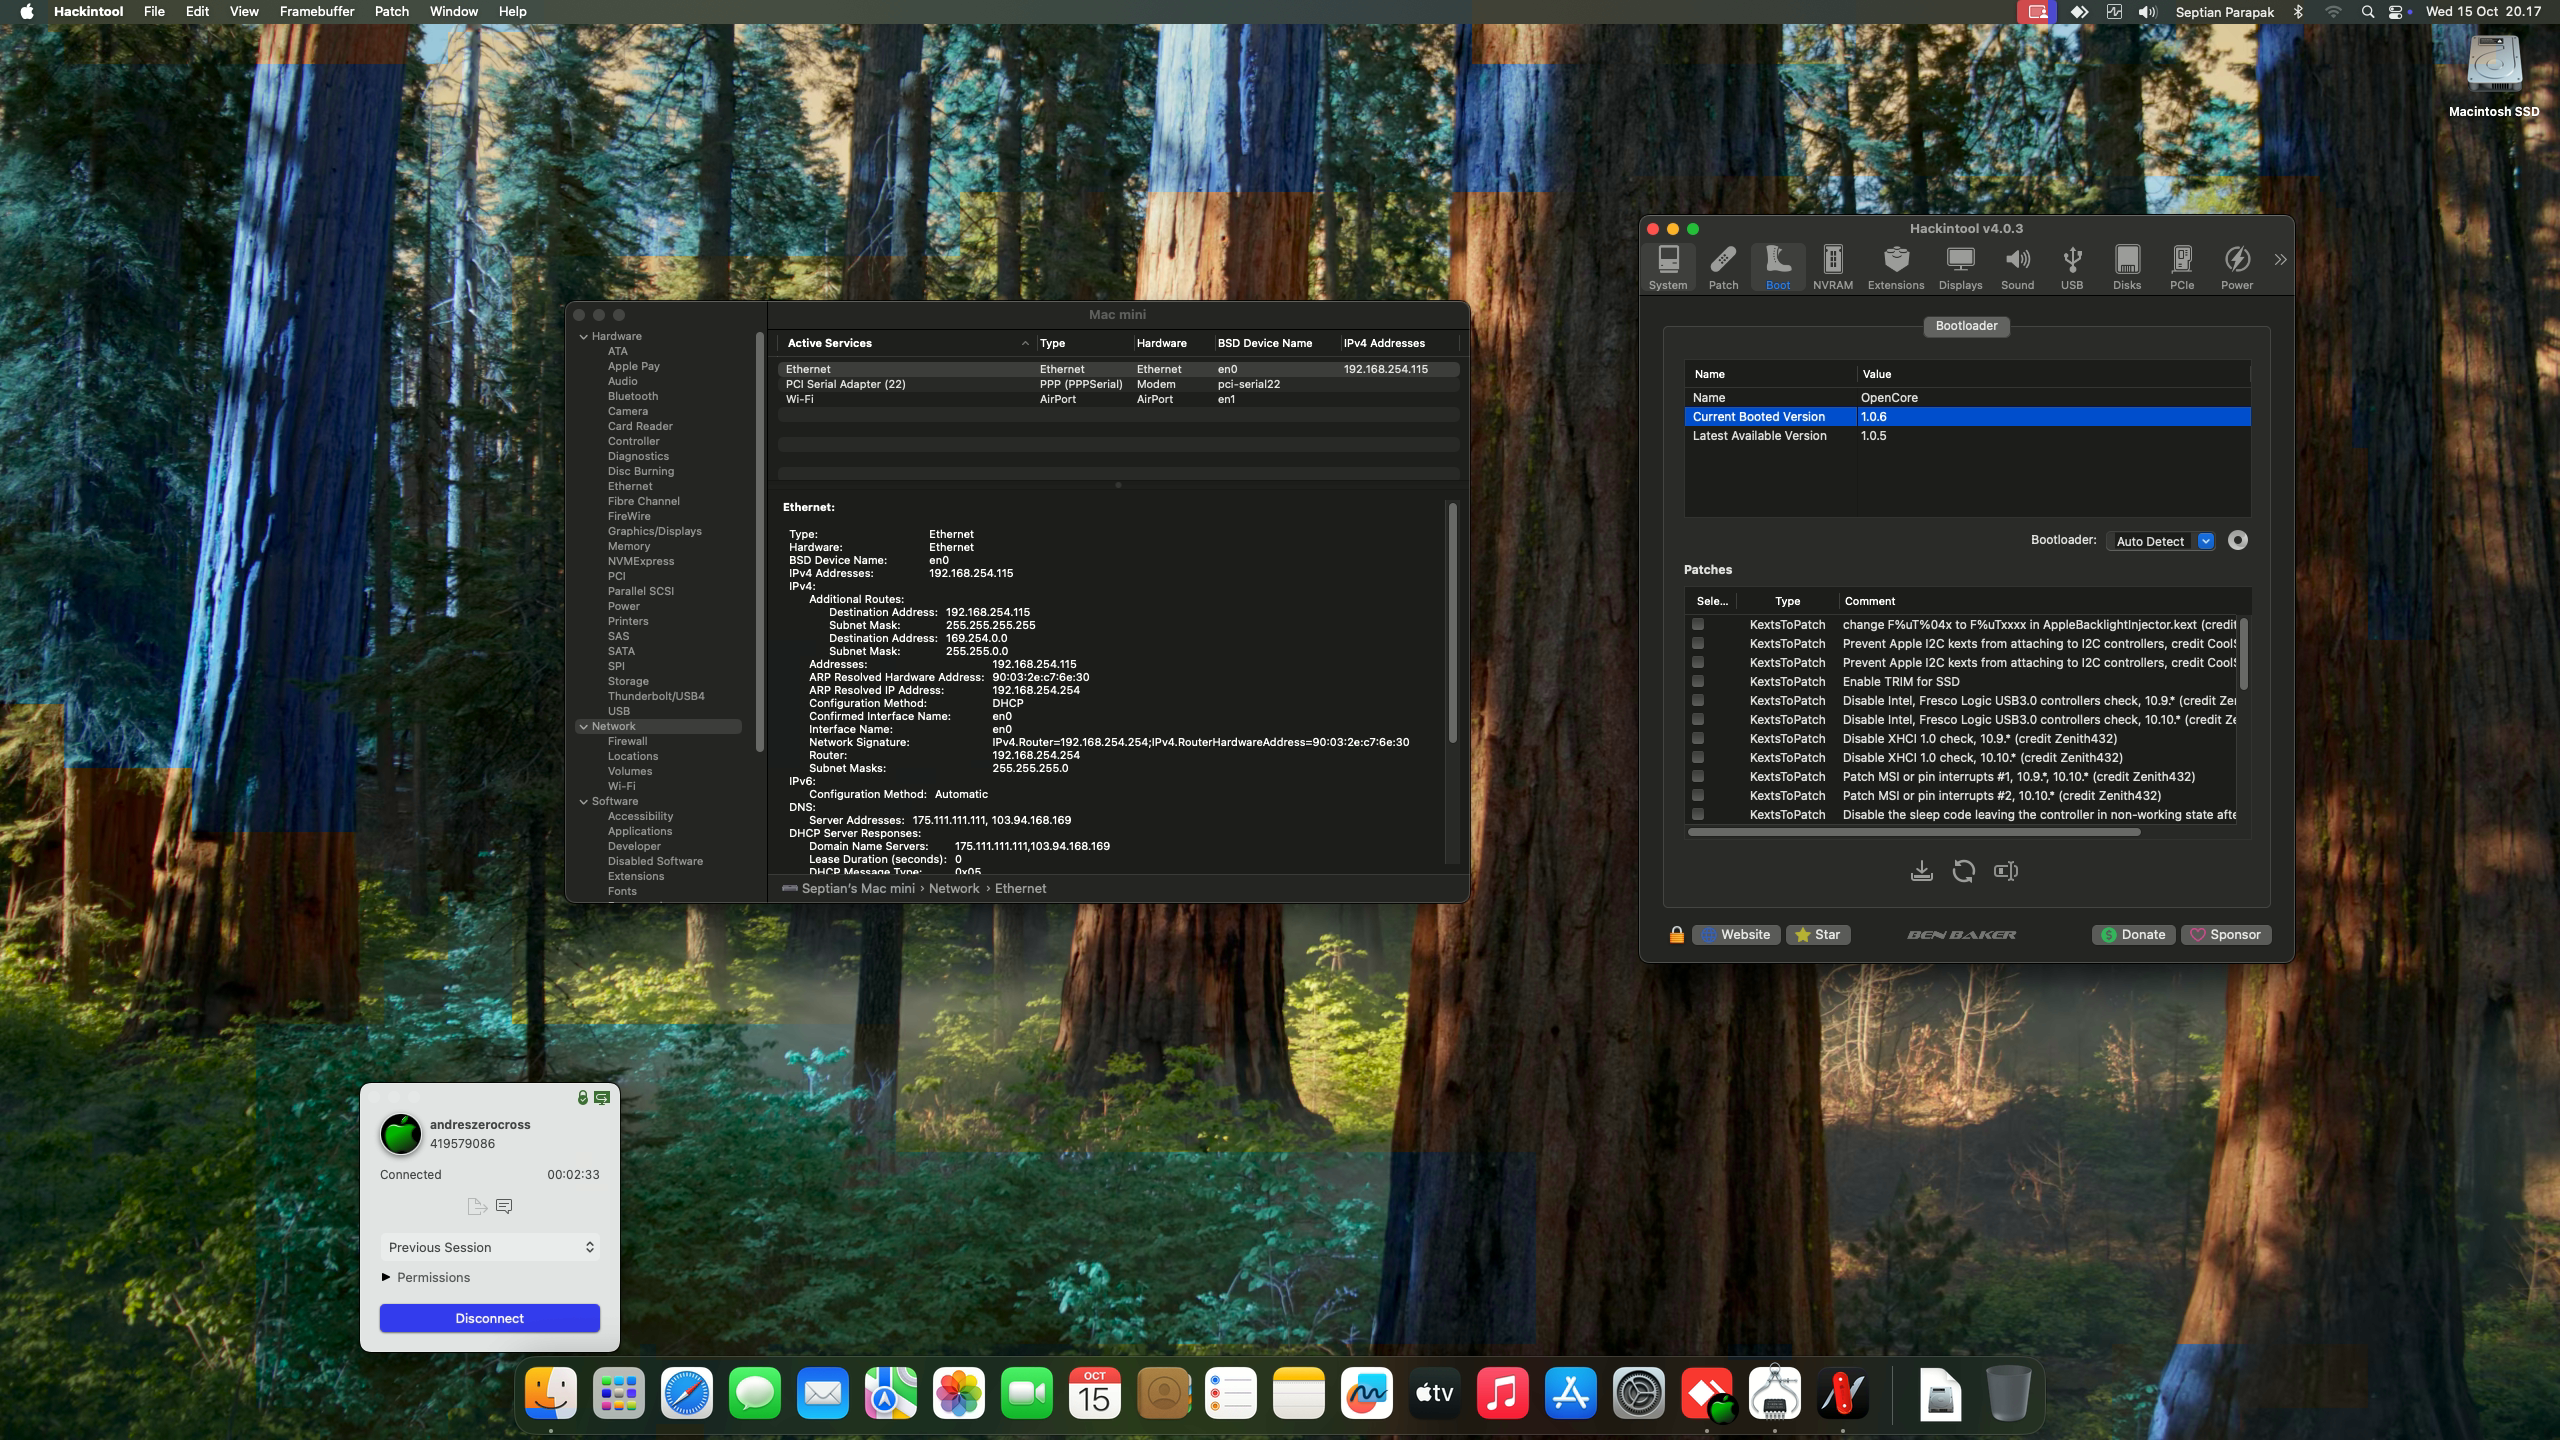Select the Boot icon in Hackintool toolbar

(x=1778, y=267)
